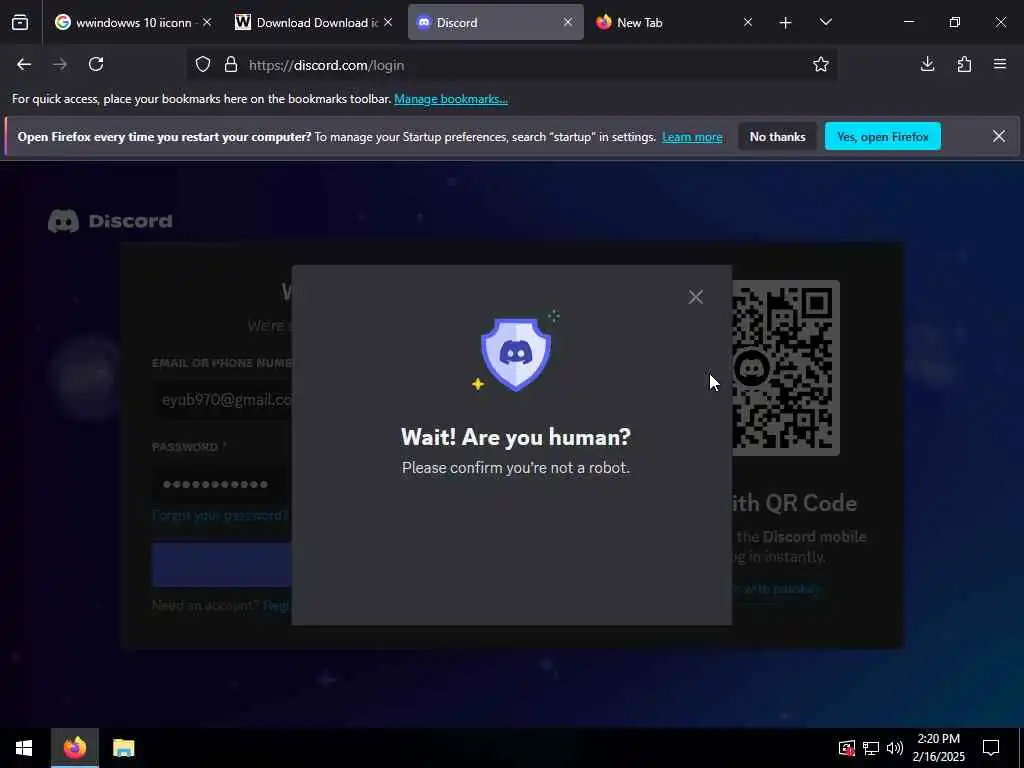The height and width of the screenshot is (768, 1024).
Task: Close the Are you human dialog
Action: pyautogui.click(x=696, y=297)
